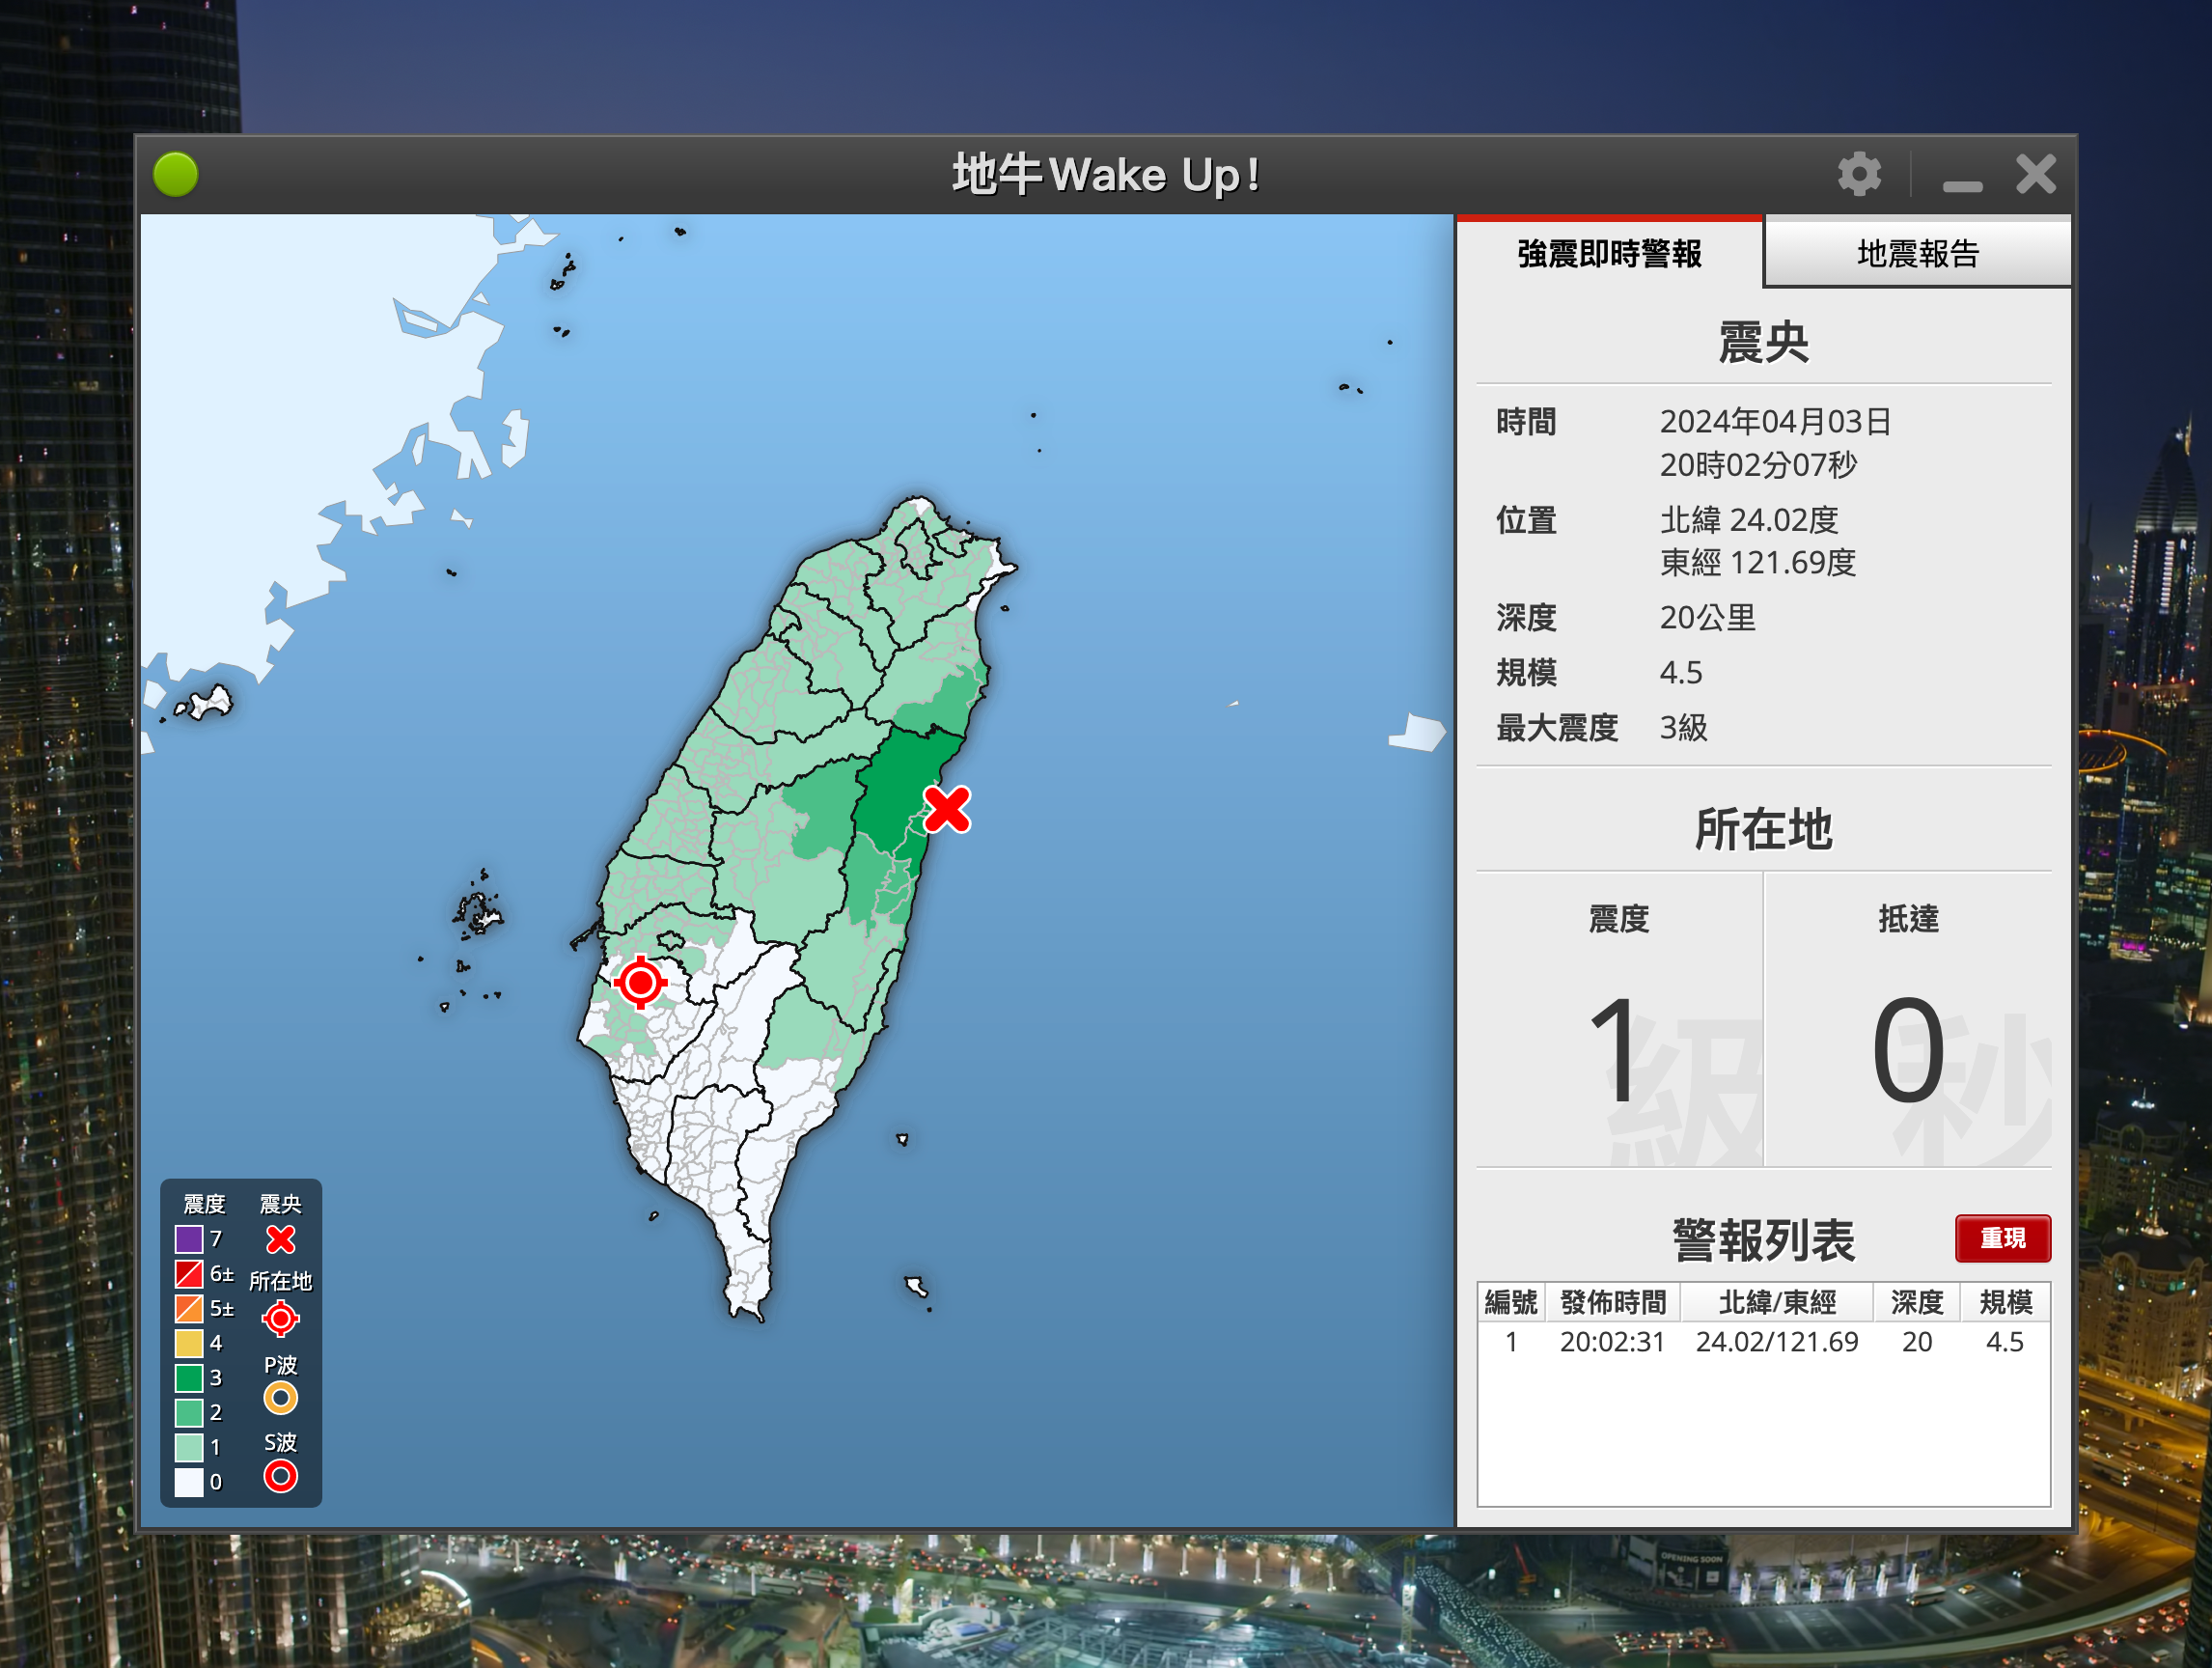Open settings via the gear icon
The image size is (2212, 1668).
[1859, 175]
